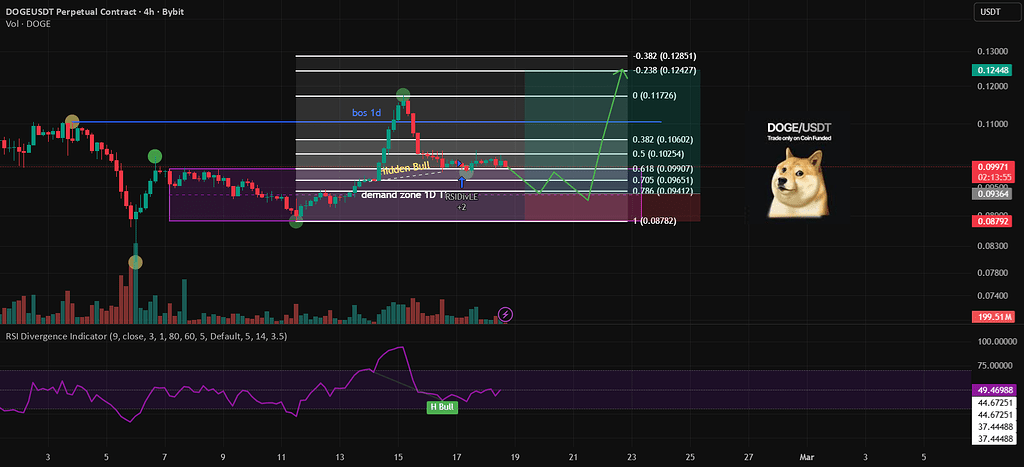Select the 'bos 1d' text label
The height and width of the screenshot is (467, 1024).
(367, 113)
